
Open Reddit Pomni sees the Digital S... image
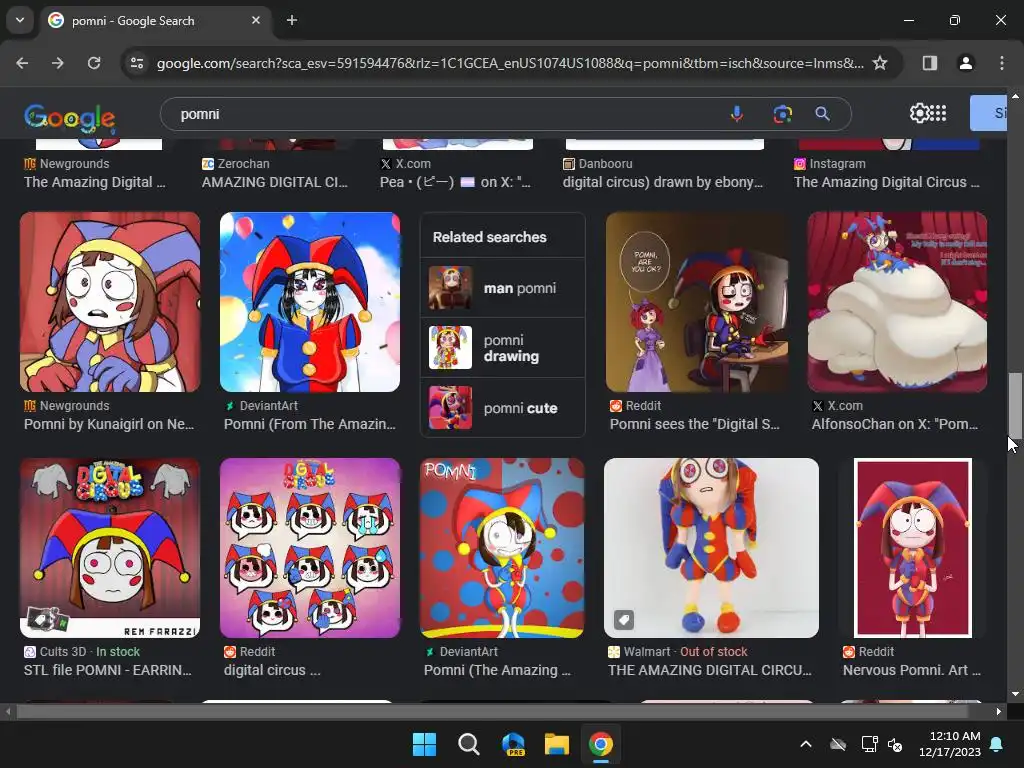[697, 302]
